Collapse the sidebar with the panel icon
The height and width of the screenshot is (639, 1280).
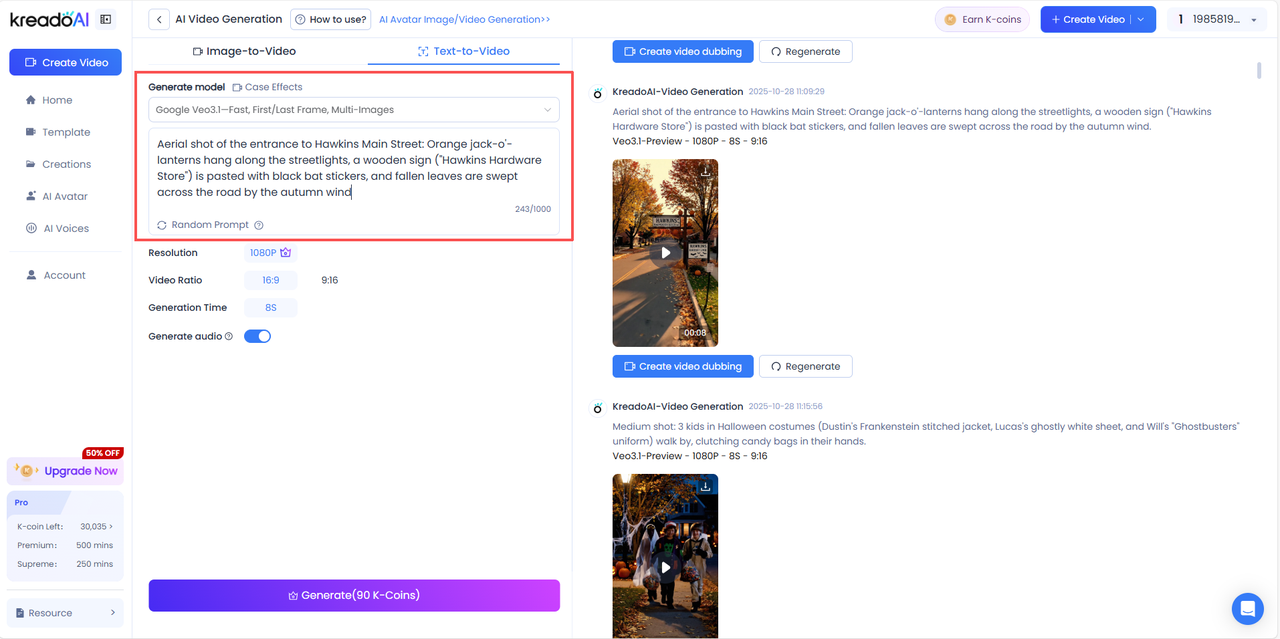(x=106, y=19)
